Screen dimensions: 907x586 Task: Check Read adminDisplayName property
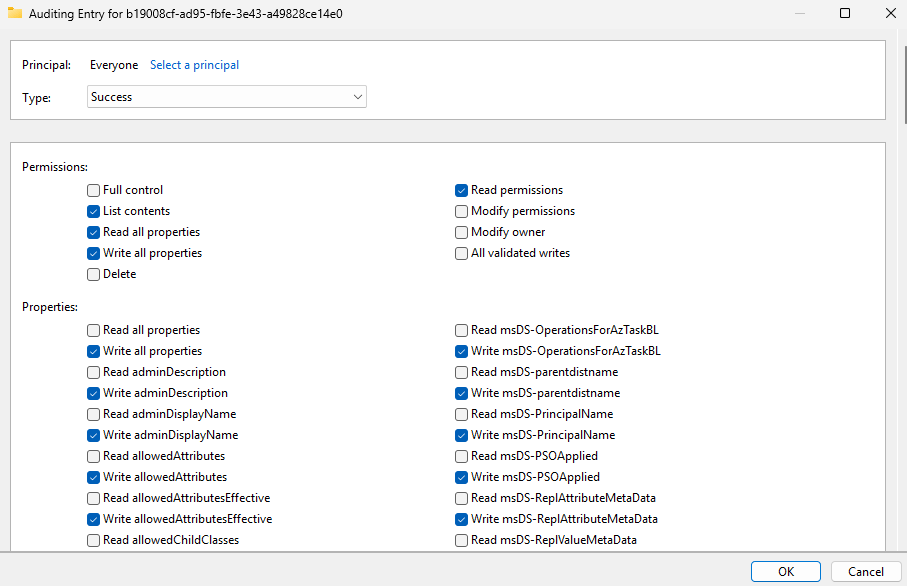pos(93,414)
